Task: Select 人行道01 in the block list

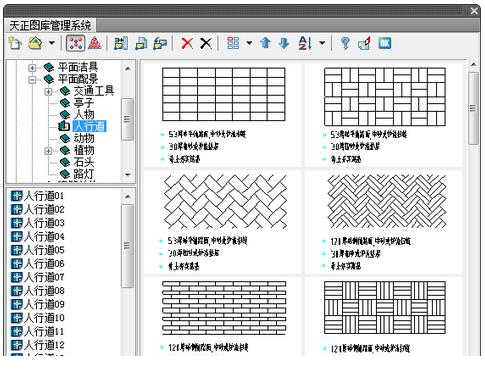Action: pos(44,196)
